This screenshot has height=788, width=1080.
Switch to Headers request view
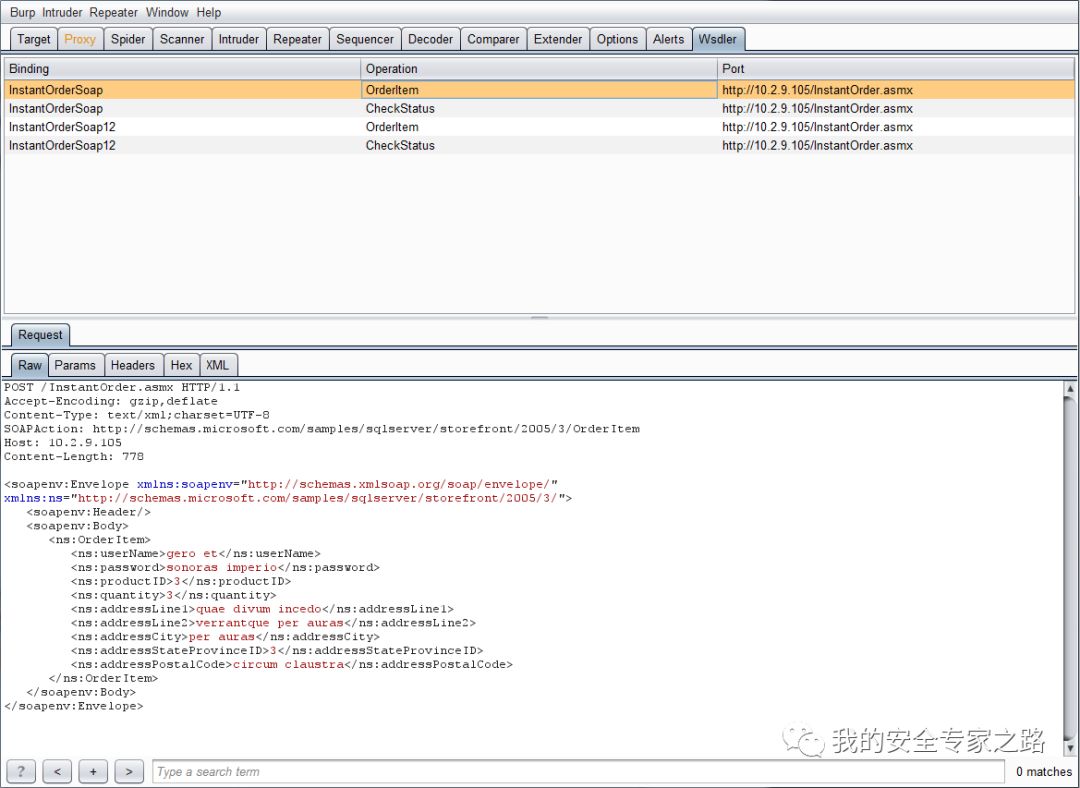[x=133, y=365]
